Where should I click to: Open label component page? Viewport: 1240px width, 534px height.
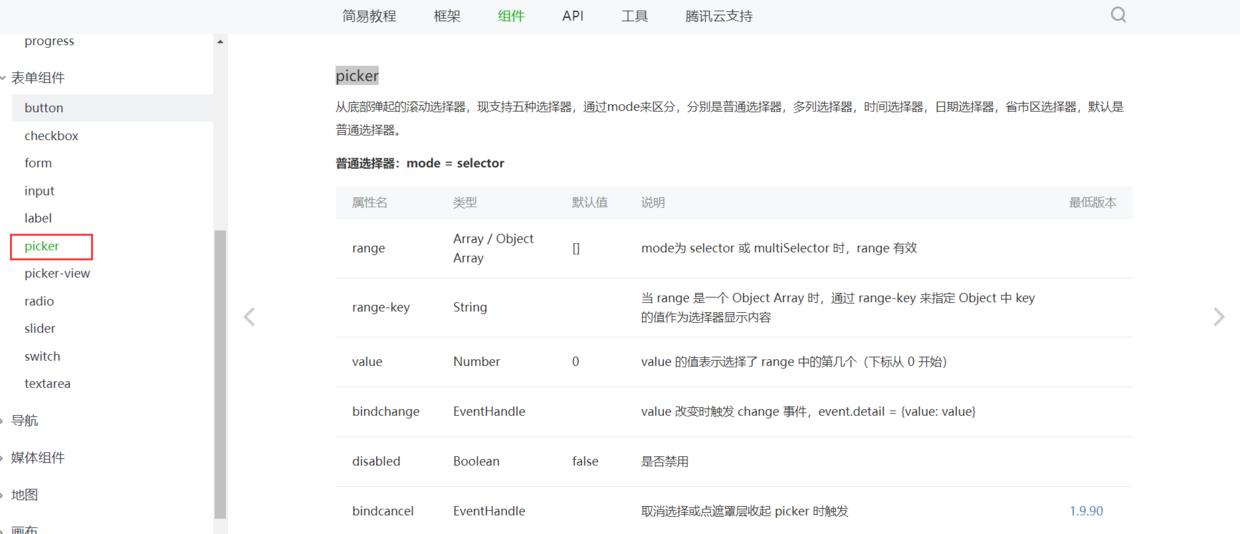pyautogui.click(x=38, y=218)
